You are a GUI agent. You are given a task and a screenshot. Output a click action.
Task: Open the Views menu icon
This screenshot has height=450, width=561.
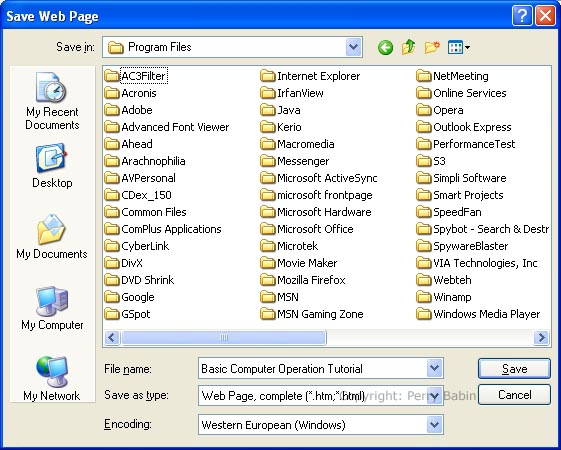458,47
